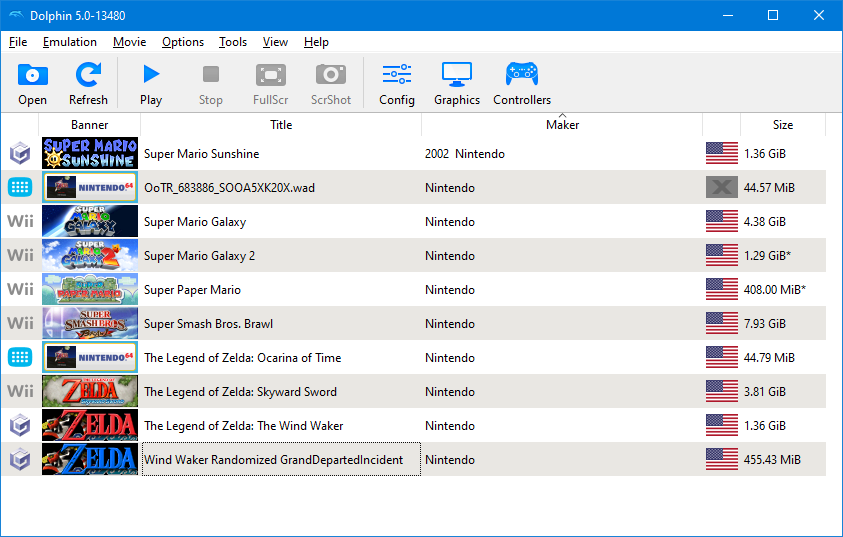Sort games by Maker column header
Screen dimensions: 843x537
tap(562, 125)
